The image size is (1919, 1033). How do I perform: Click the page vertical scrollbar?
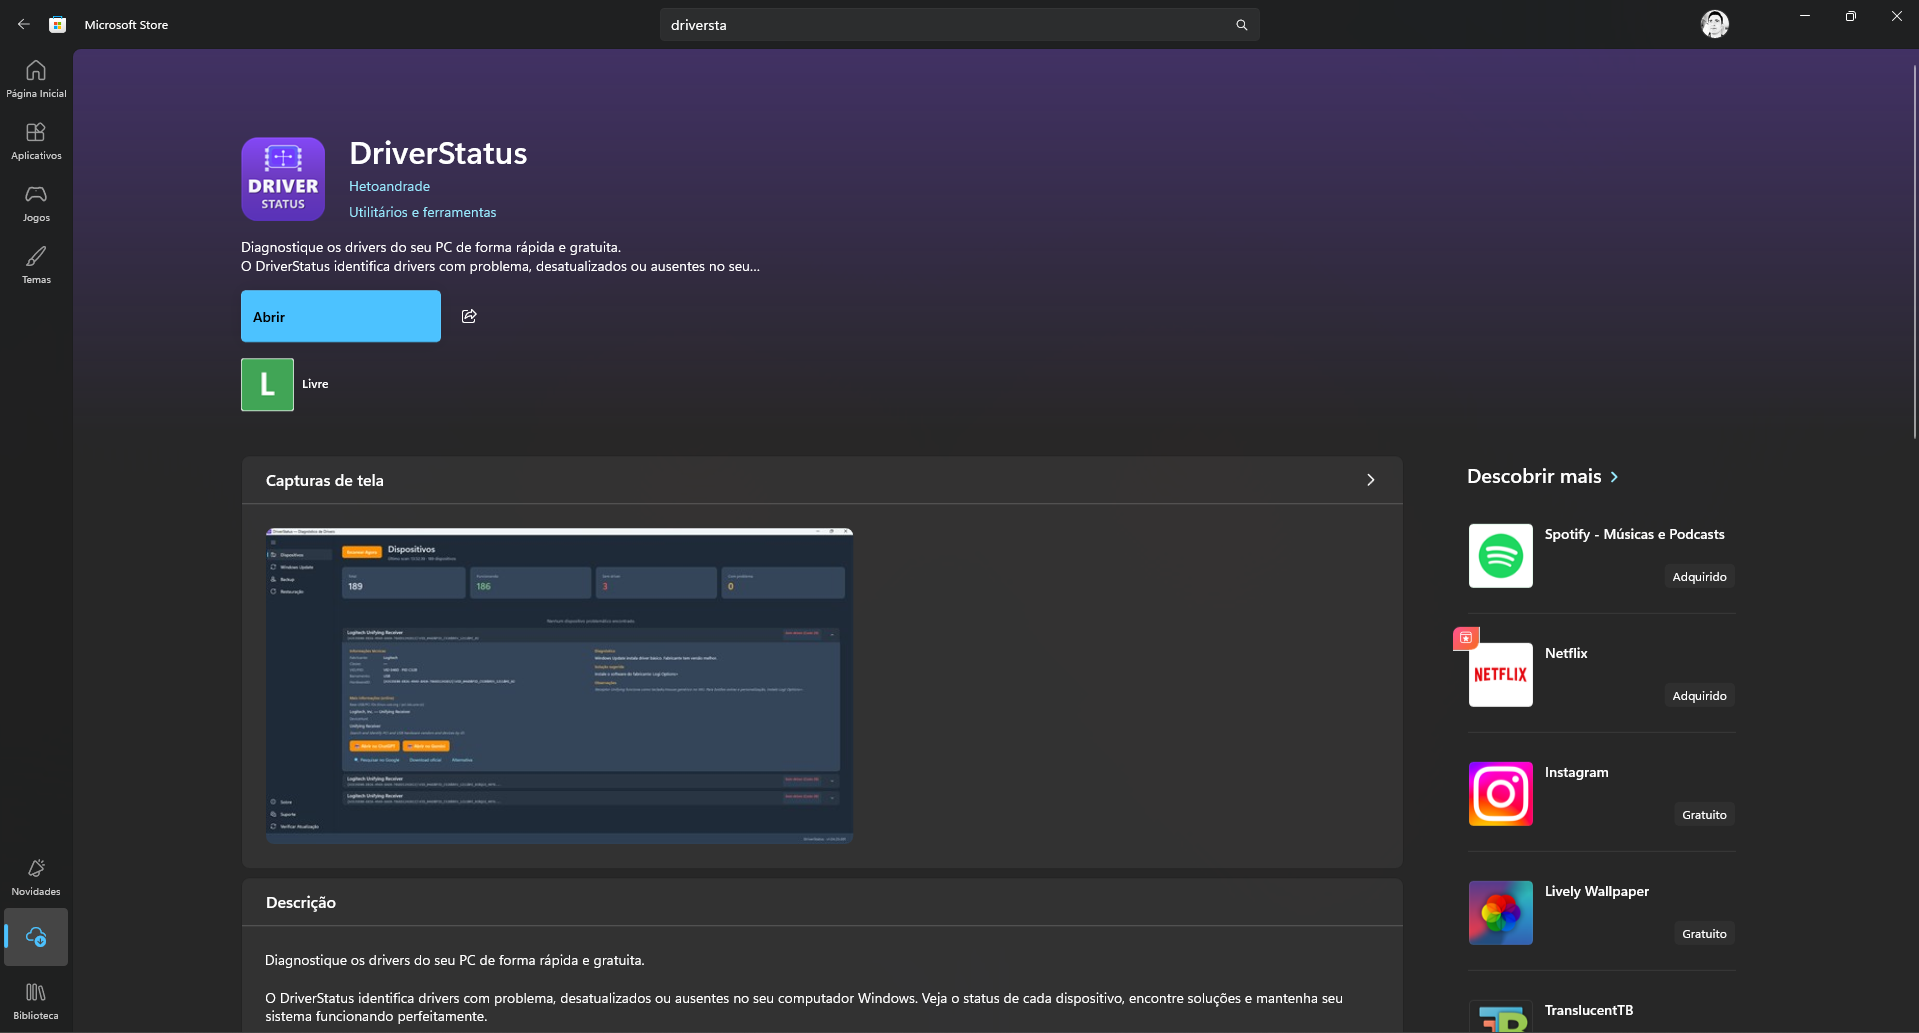click(x=1914, y=250)
